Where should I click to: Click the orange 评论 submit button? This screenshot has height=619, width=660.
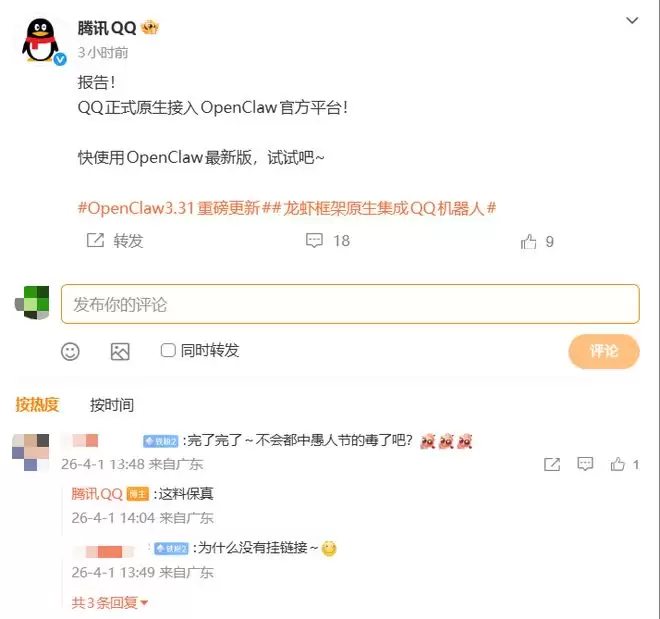604,351
